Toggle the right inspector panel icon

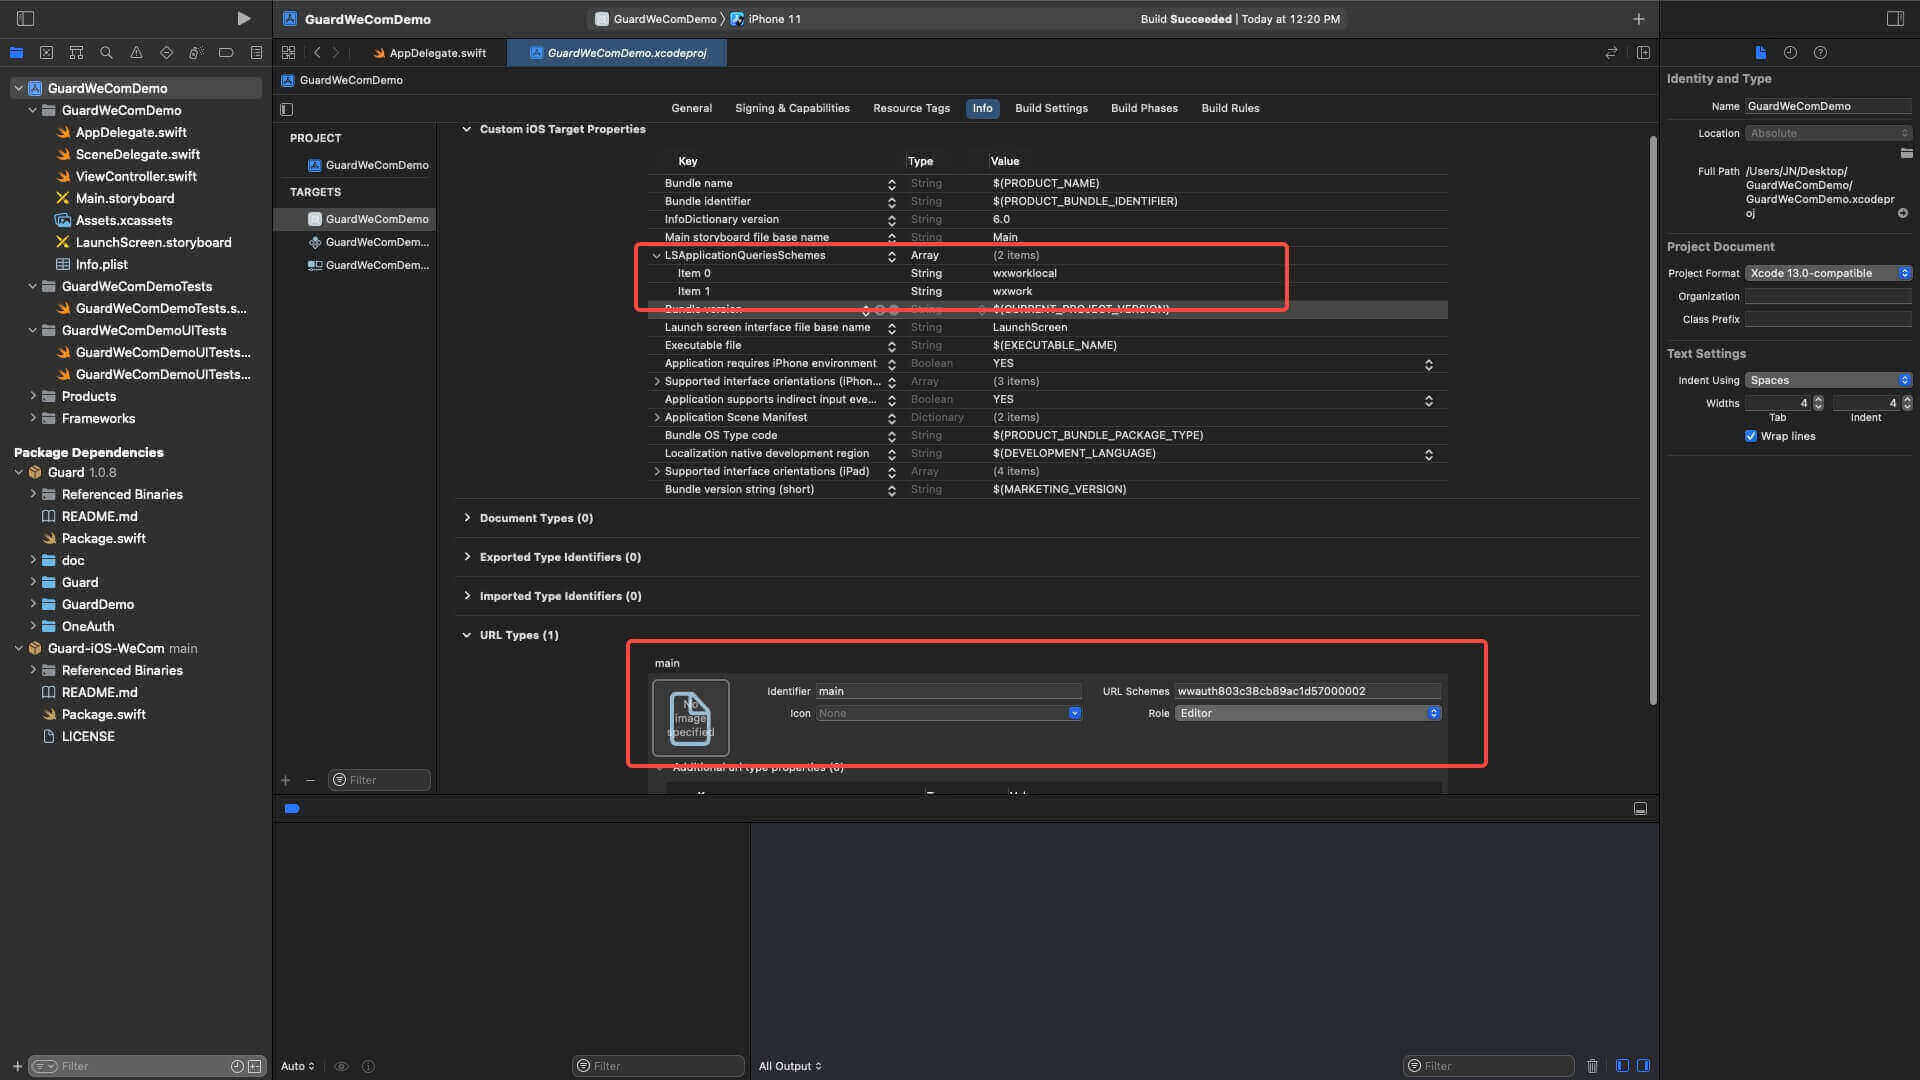(x=1895, y=18)
